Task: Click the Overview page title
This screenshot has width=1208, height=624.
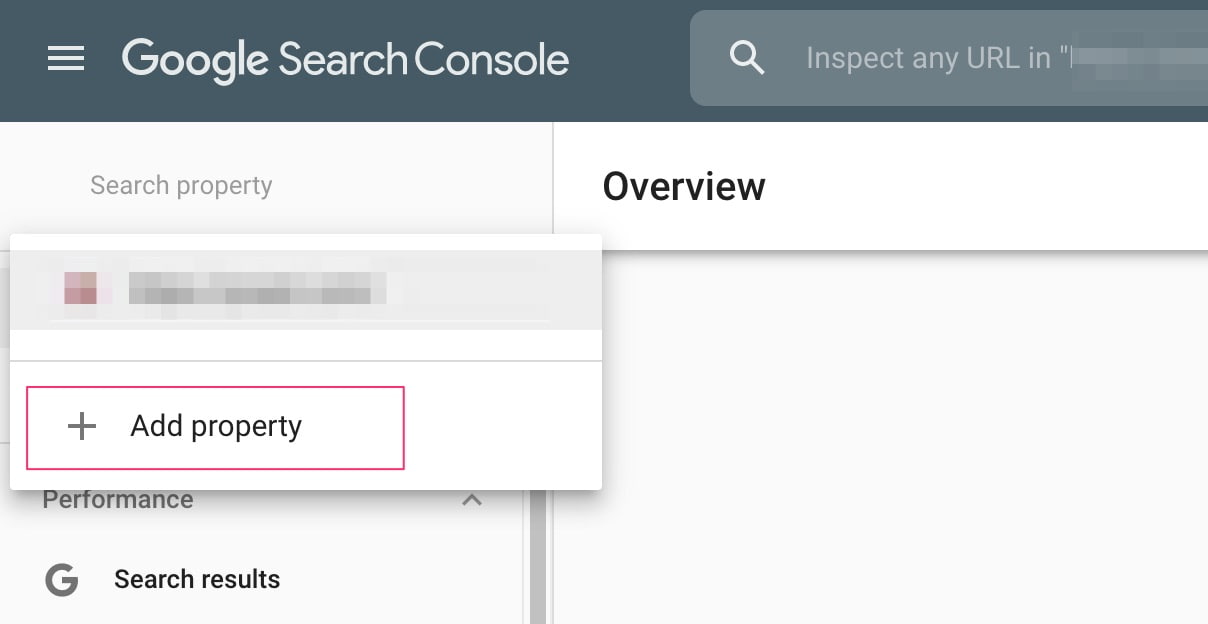Action: point(684,186)
